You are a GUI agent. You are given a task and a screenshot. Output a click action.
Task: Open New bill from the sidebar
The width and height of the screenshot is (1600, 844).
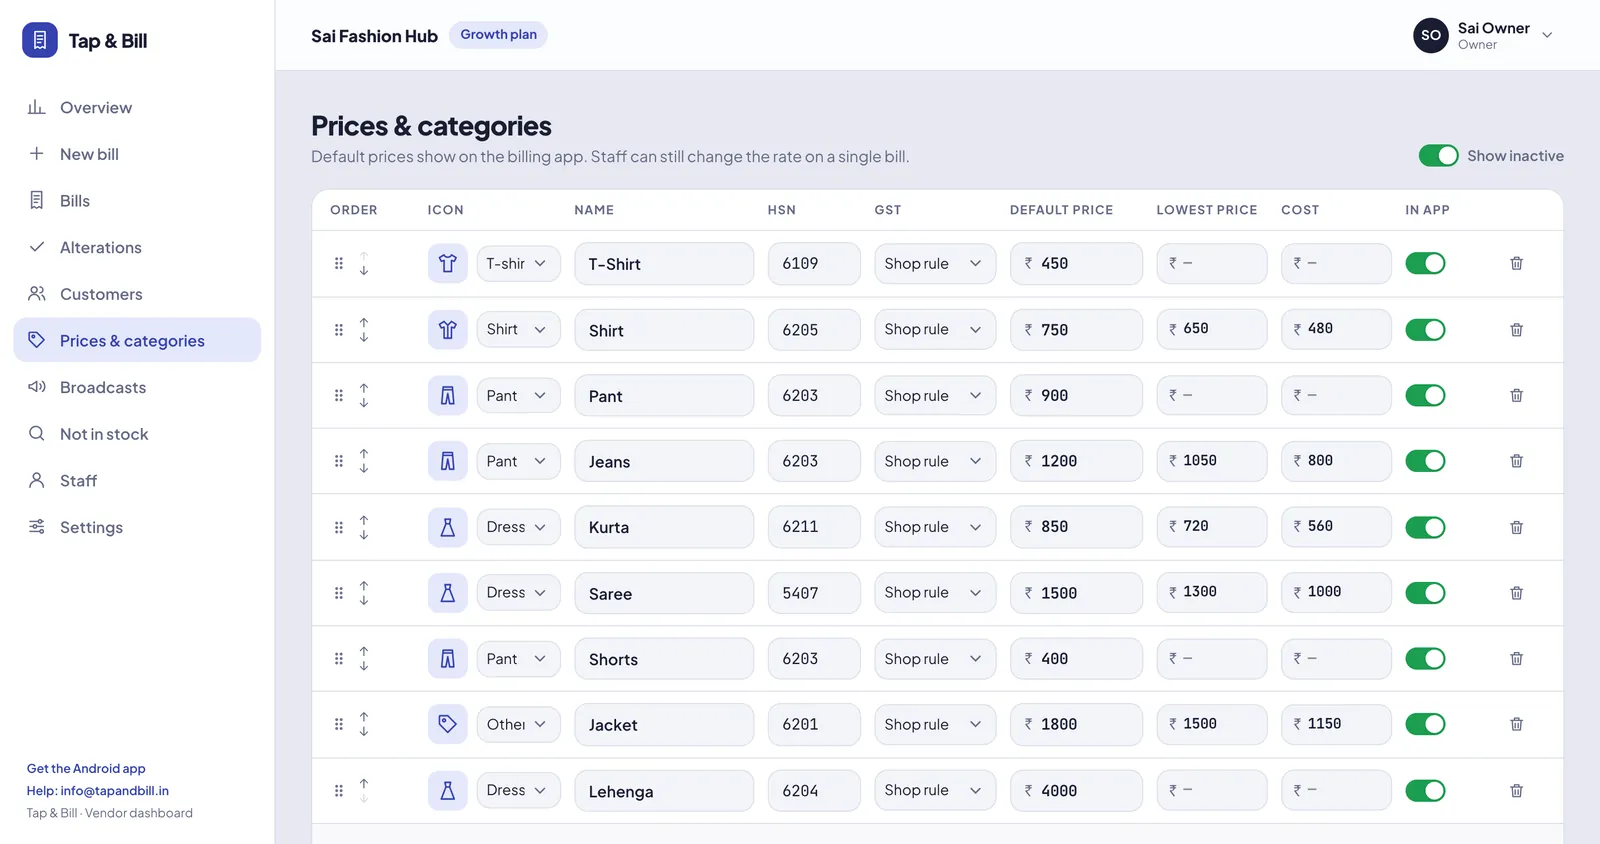[137, 154]
